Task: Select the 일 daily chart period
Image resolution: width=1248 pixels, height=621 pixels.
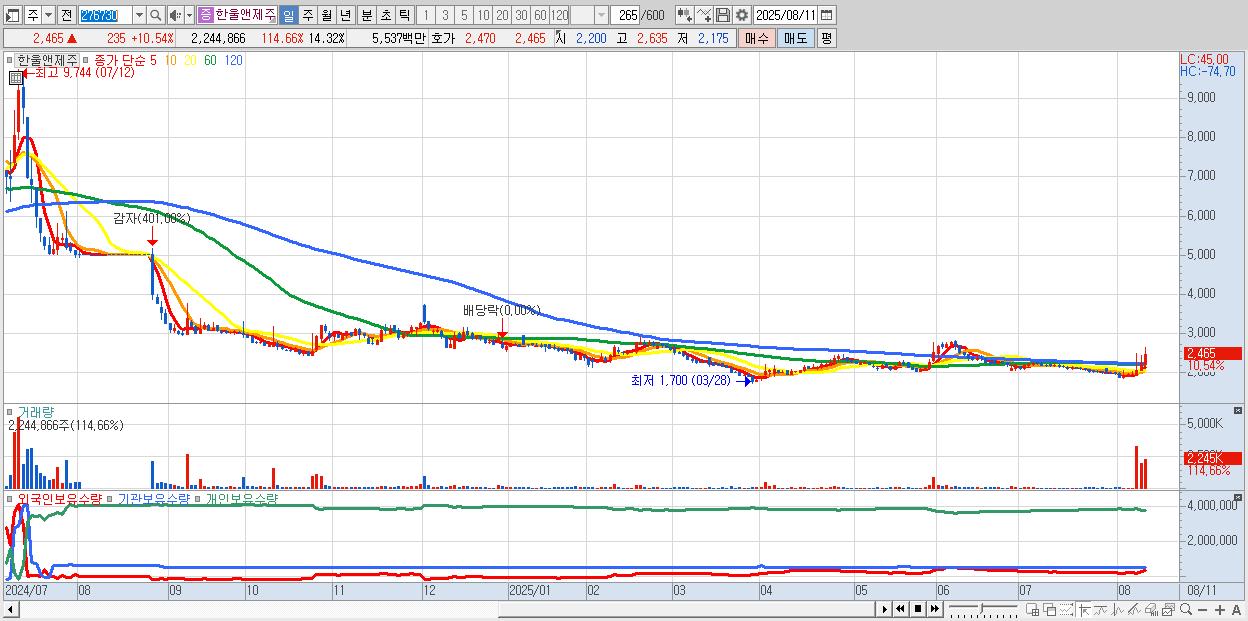Action: click(x=288, y=15)
